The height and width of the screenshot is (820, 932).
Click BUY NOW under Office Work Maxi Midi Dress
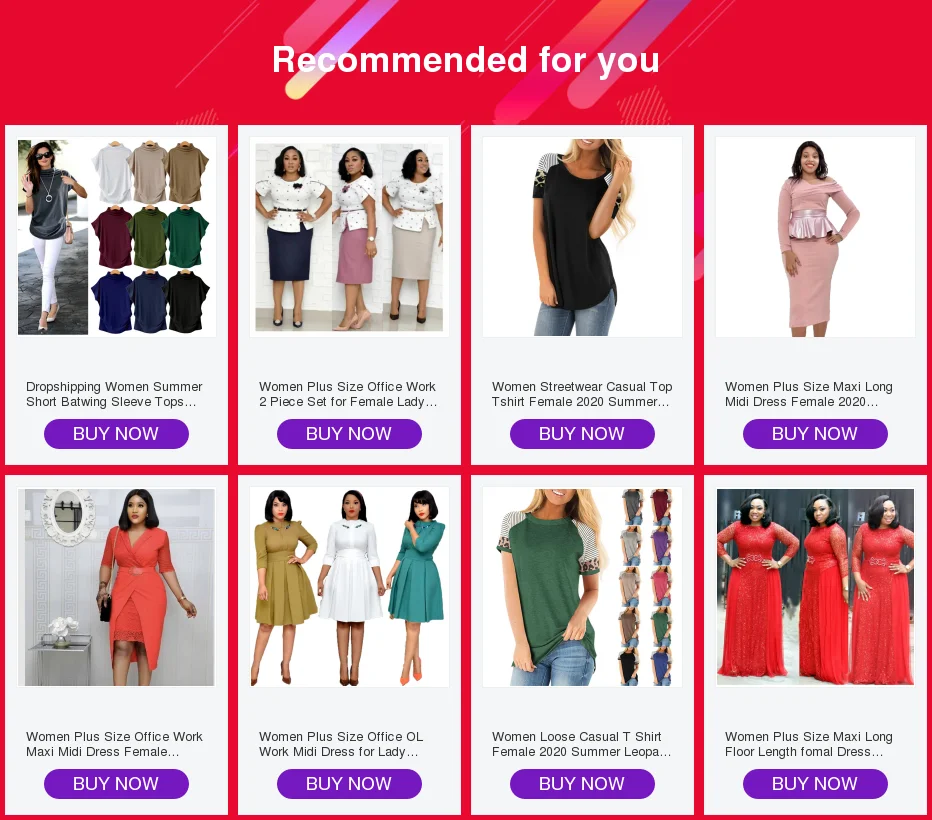[x=116, y=784]
